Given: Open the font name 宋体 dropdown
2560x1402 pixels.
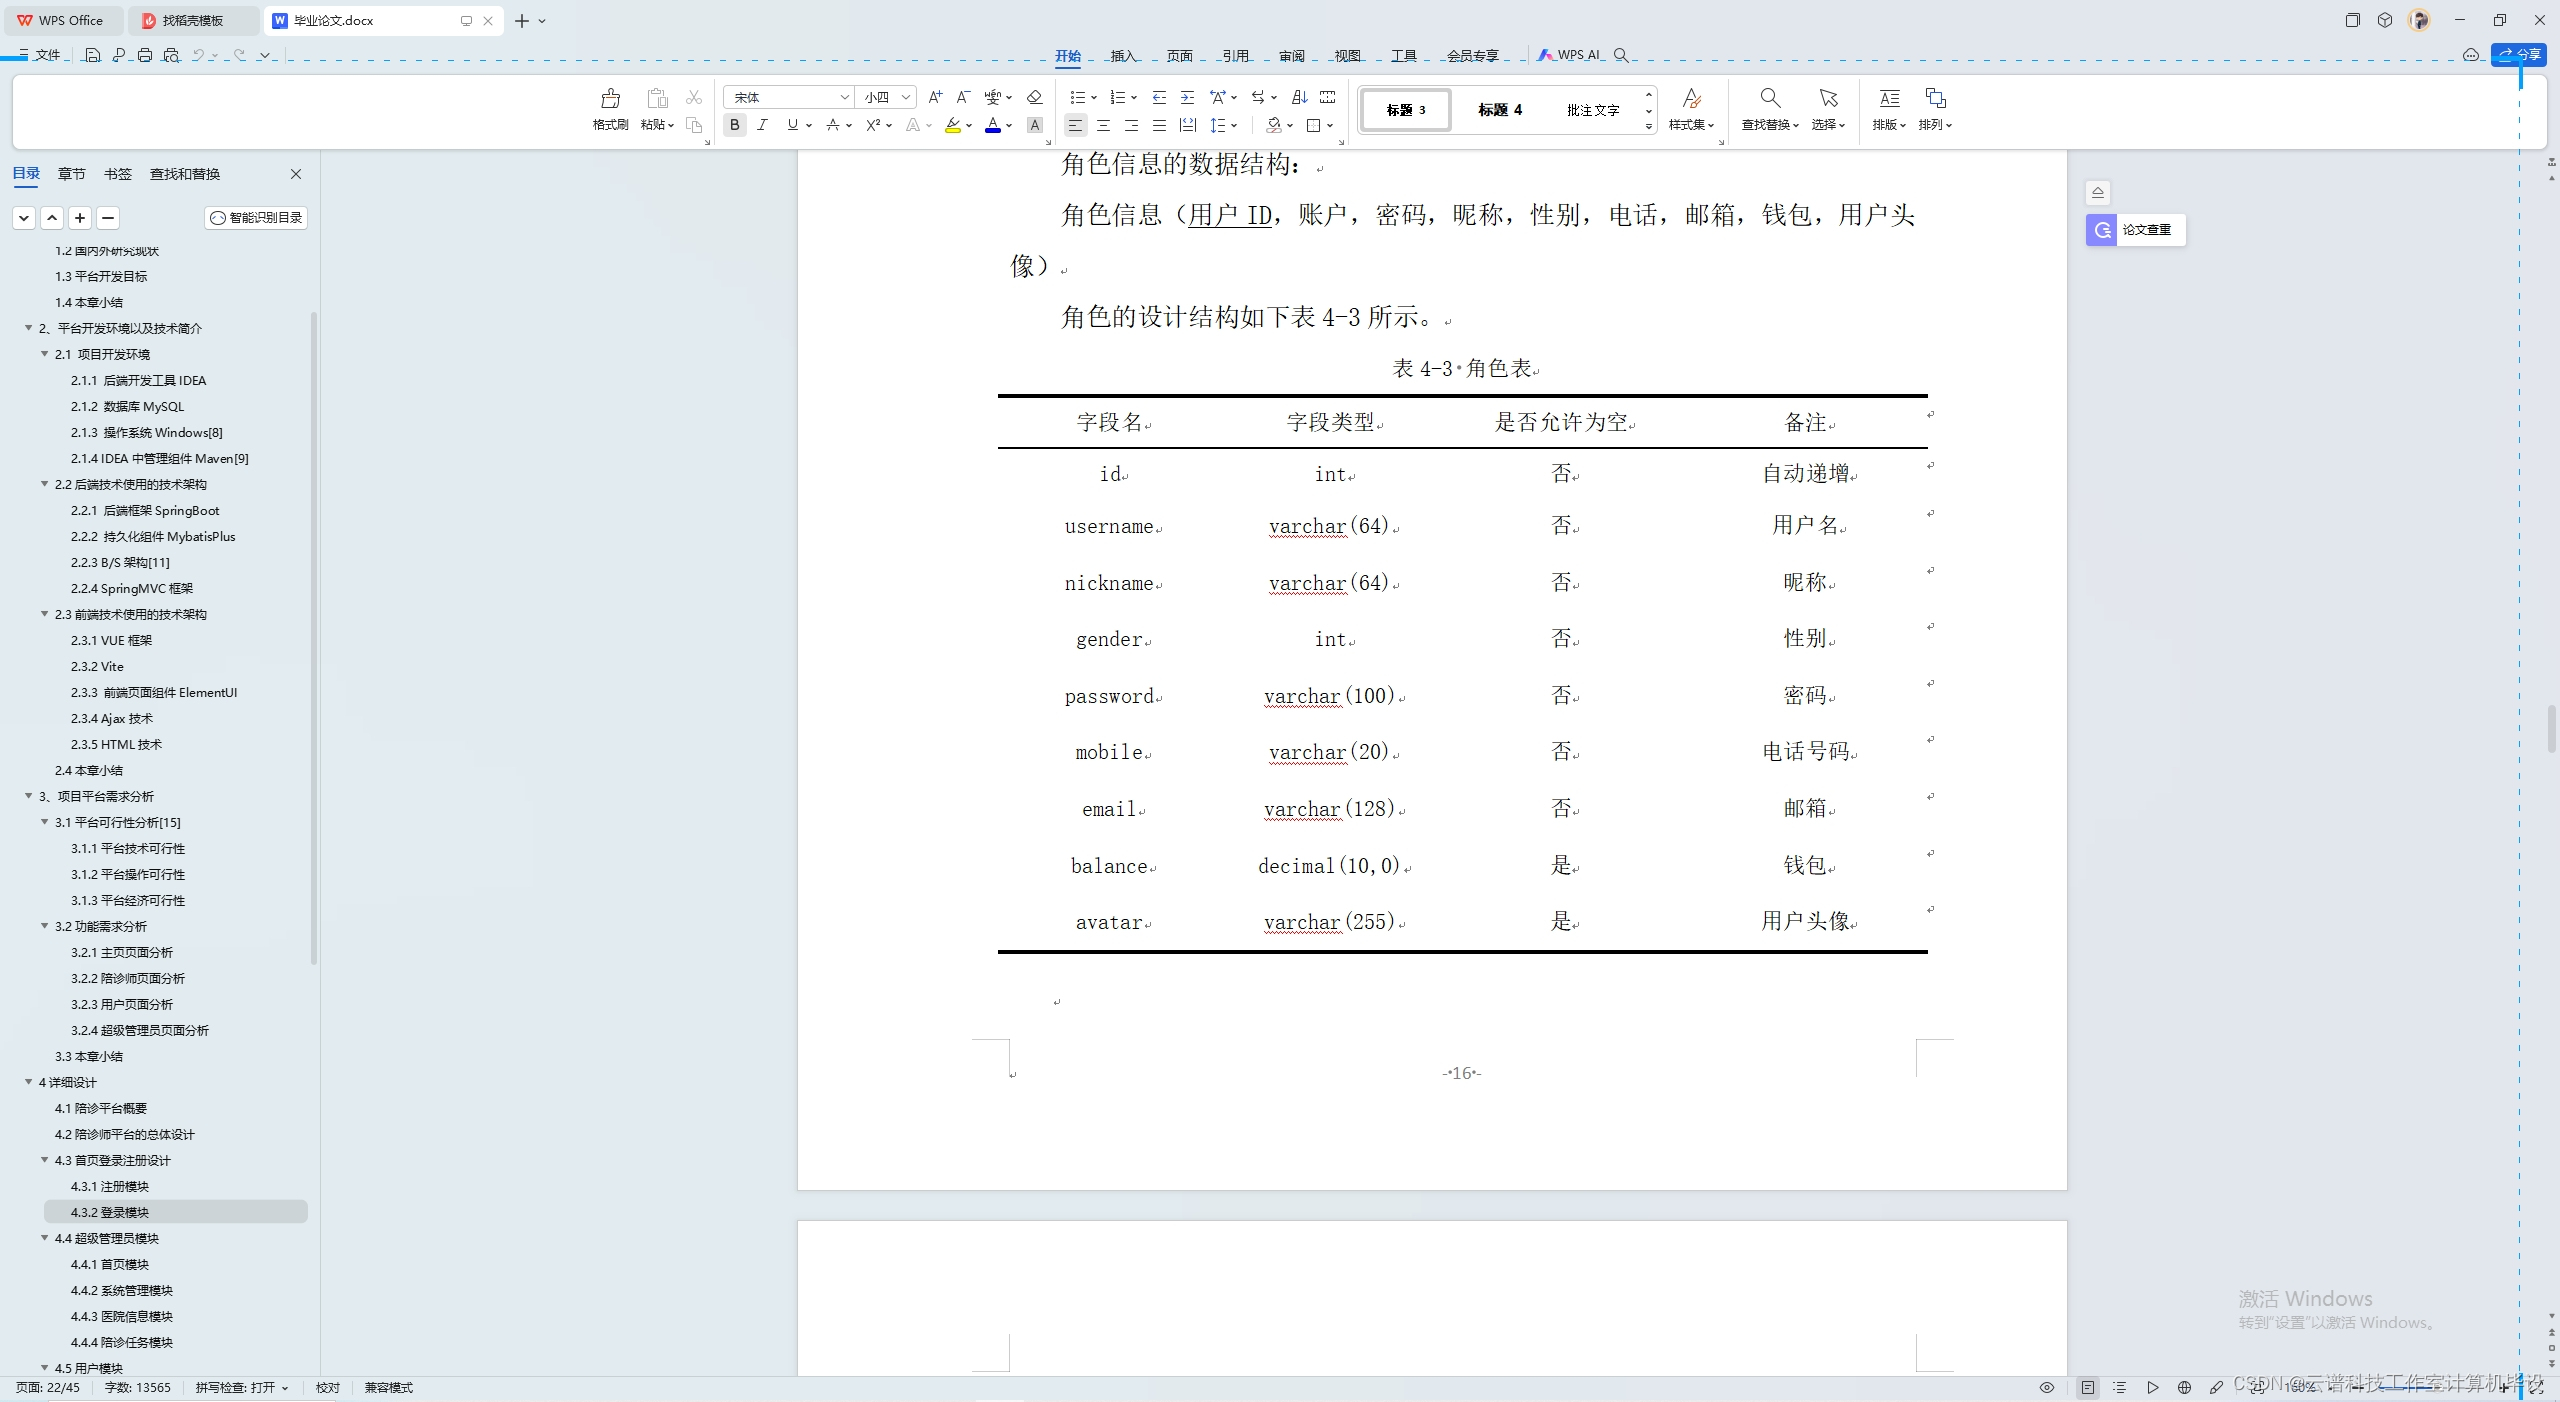Looking at the screenshot, I should click(x=844, y=97).
